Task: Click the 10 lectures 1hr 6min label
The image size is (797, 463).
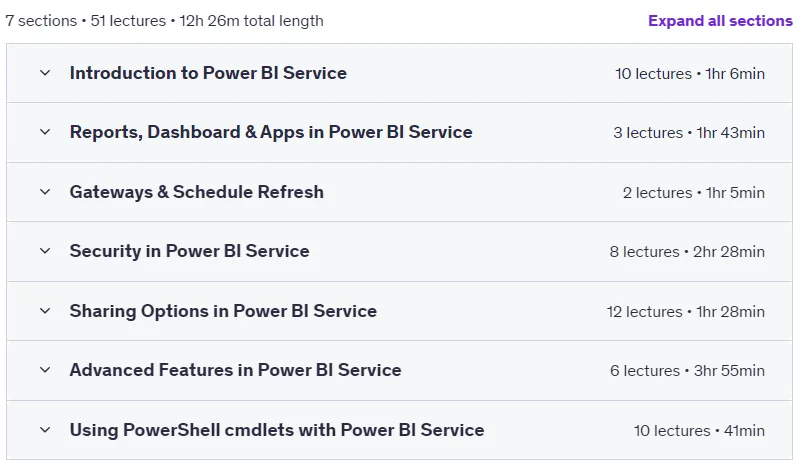Action: click(x=690, y=74)
